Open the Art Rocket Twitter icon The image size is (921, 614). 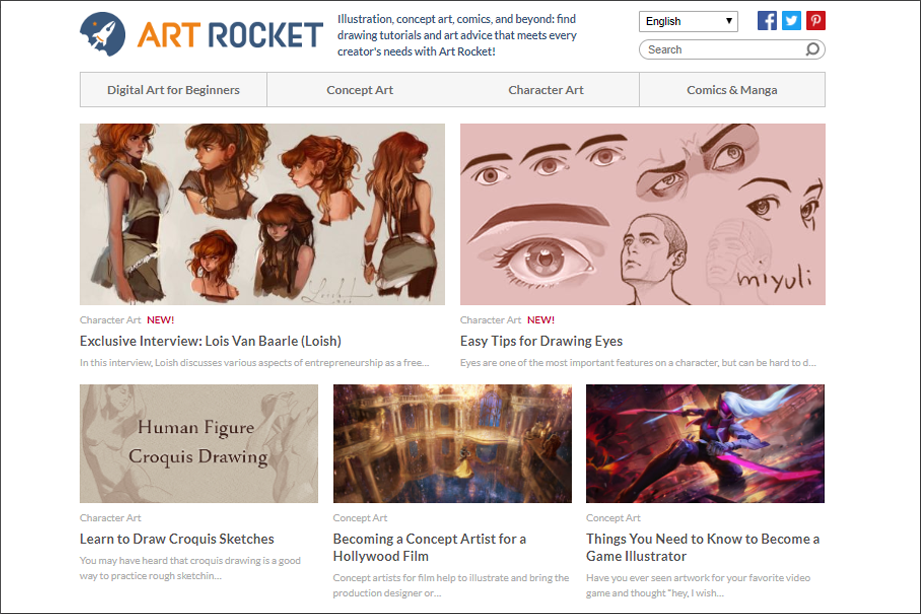(x=791, y=21)
